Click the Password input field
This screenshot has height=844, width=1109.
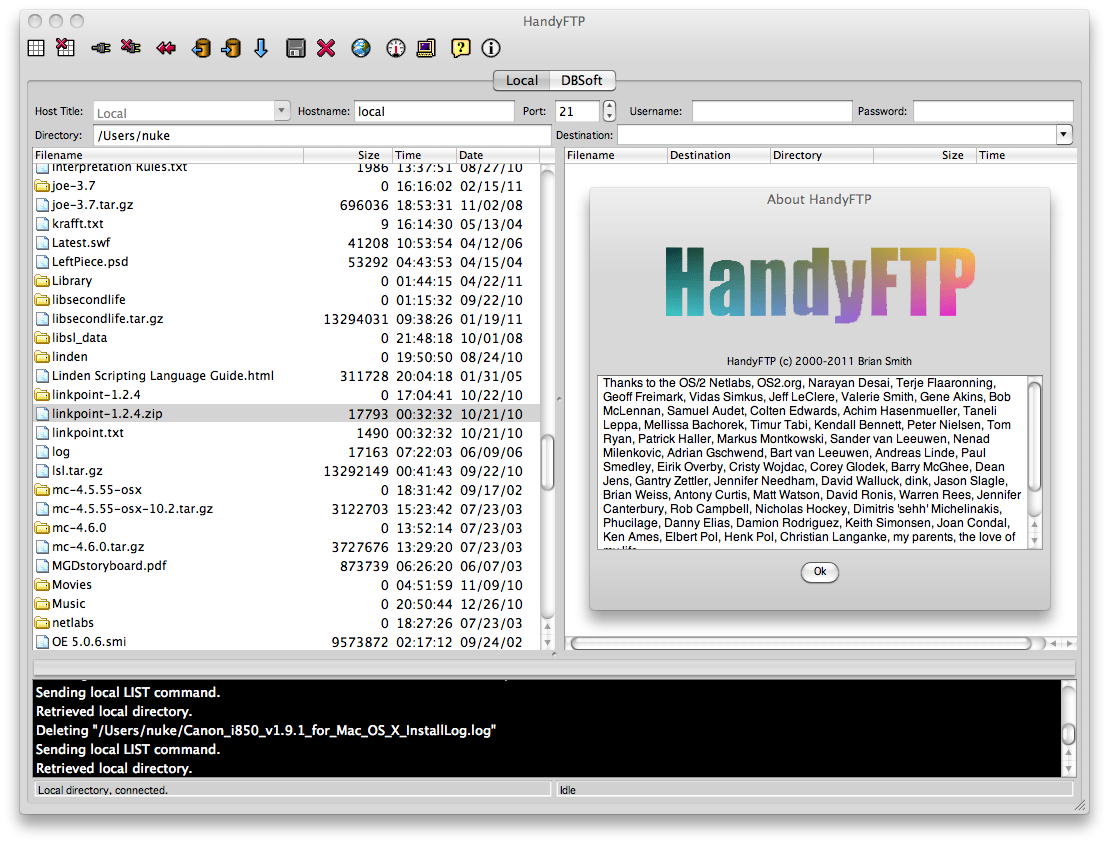pos(993,111)
